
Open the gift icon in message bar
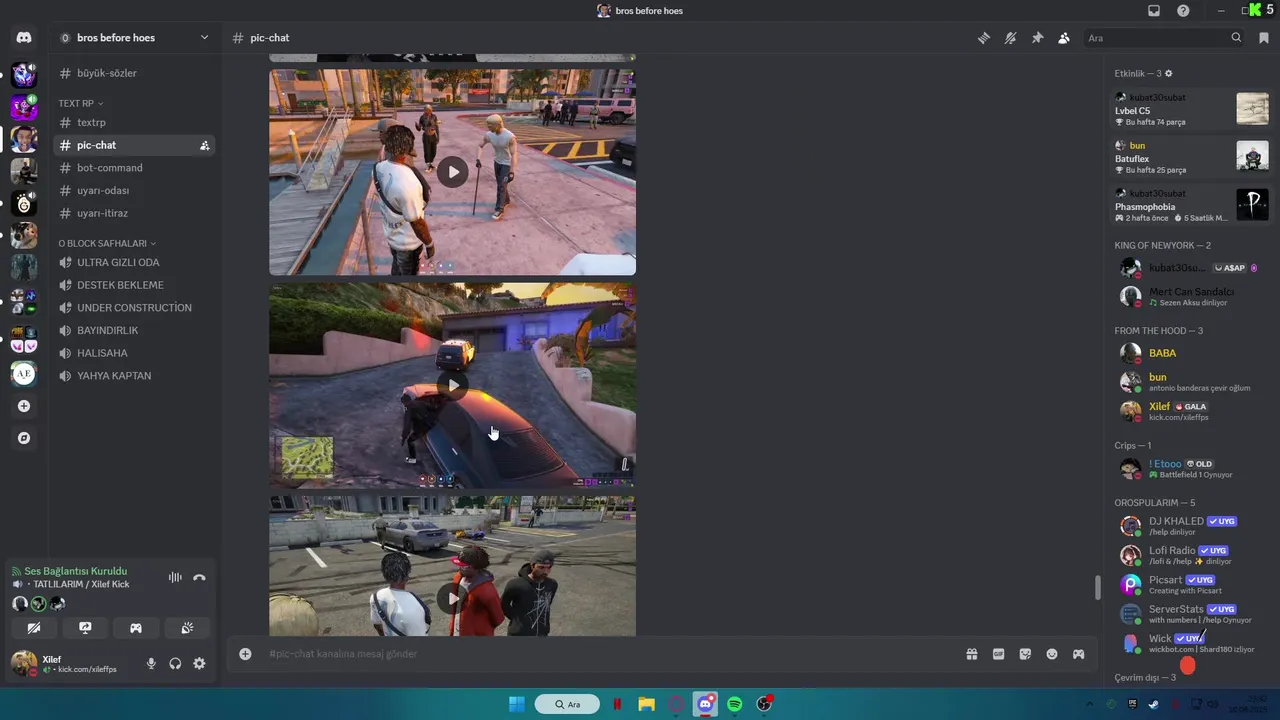(971, 654)
